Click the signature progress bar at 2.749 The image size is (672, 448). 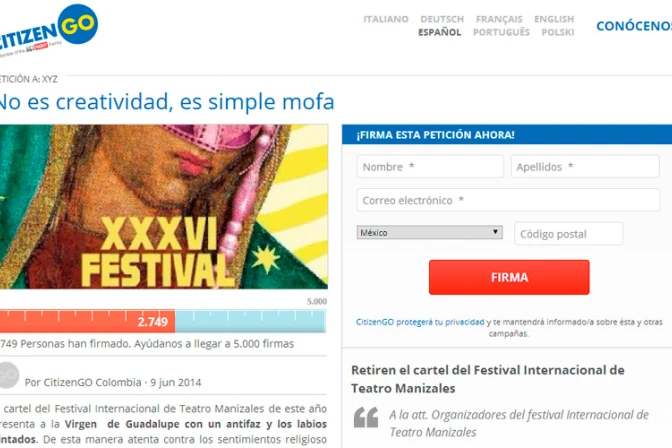pyautogui.click(x=163, y=321)
